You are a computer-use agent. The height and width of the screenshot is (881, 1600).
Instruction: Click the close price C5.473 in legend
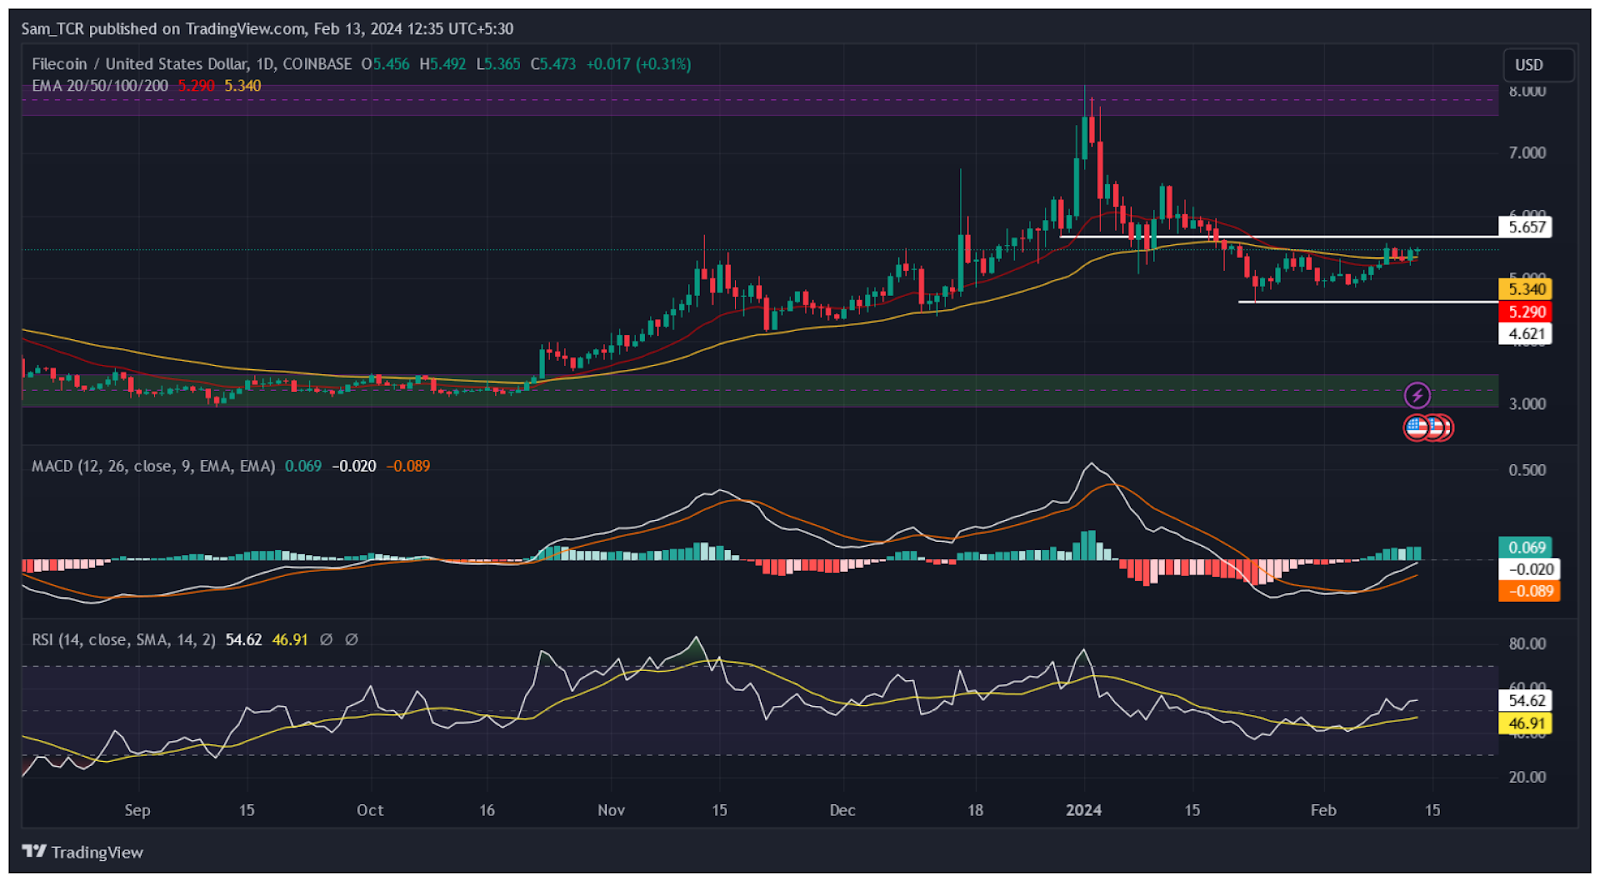(x=553, y=64)
